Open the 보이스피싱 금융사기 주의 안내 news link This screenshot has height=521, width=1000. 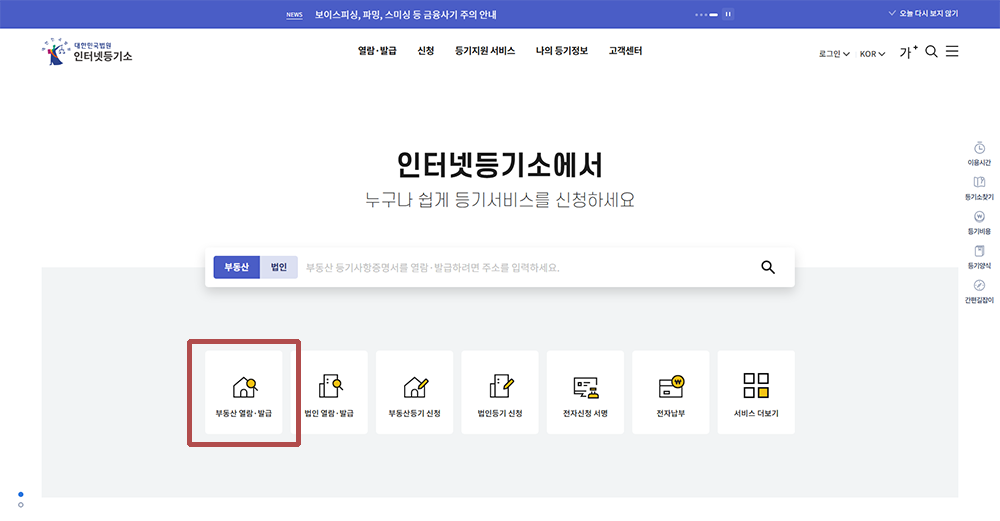click(x=406, y=15)
